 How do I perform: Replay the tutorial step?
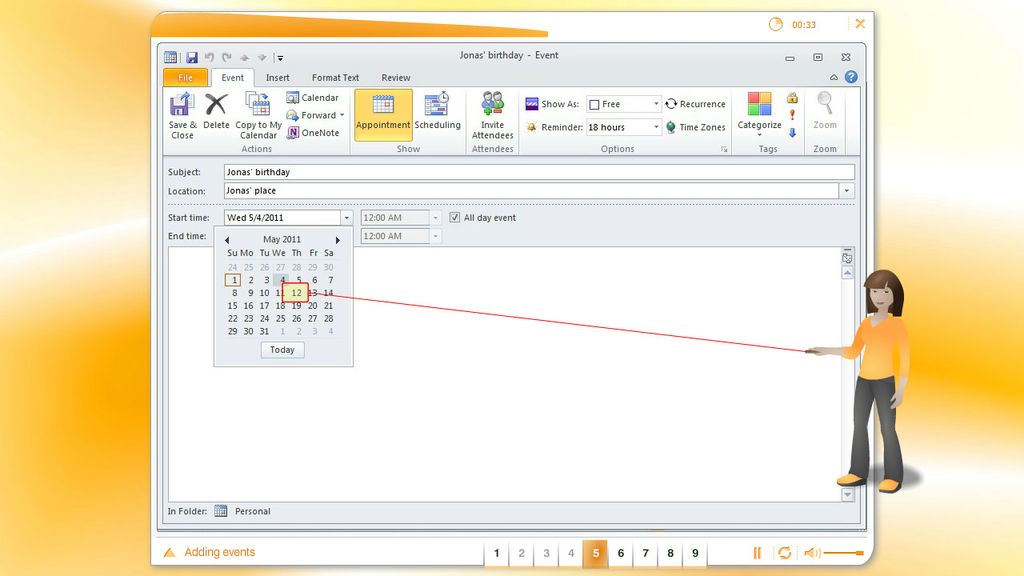[x=784, y=553]
